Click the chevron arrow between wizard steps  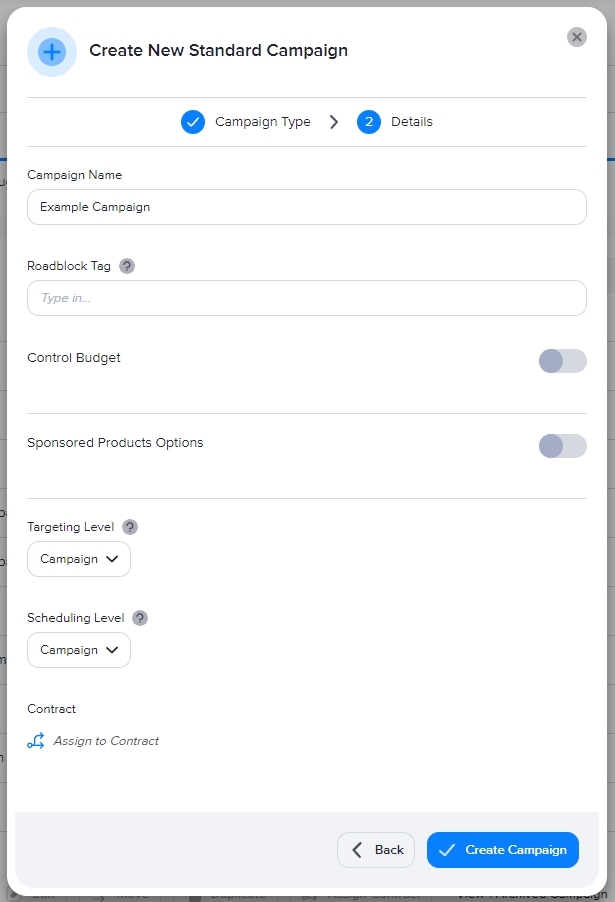tap(334, 122)
